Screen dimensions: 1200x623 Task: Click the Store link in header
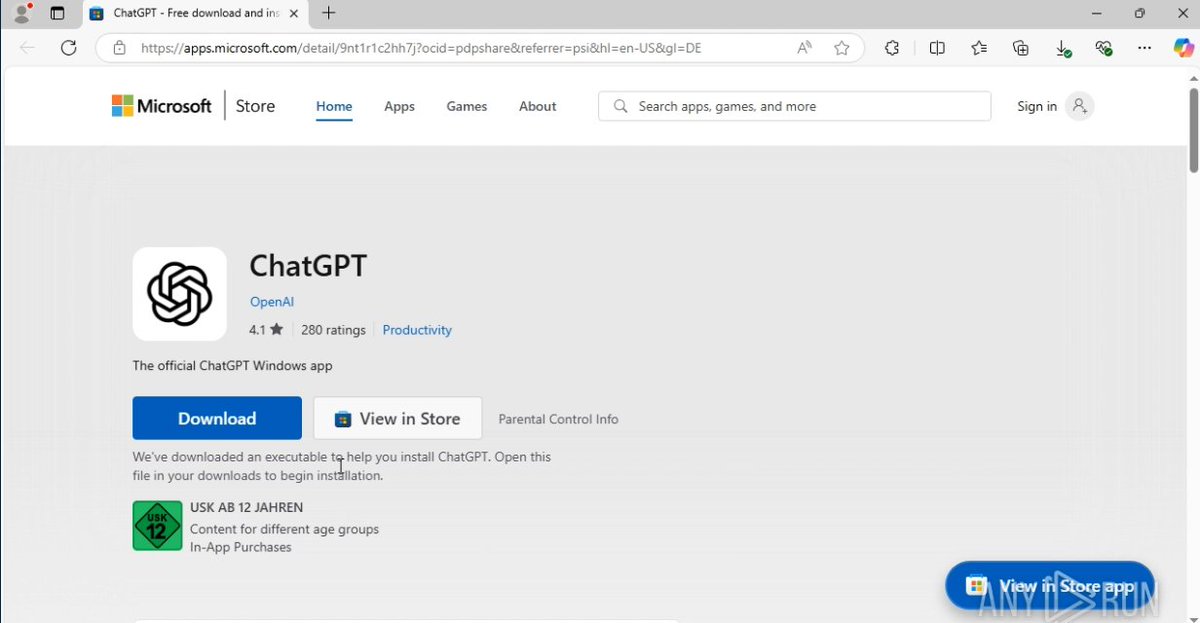pyautogui.click(x=255, y=106)
